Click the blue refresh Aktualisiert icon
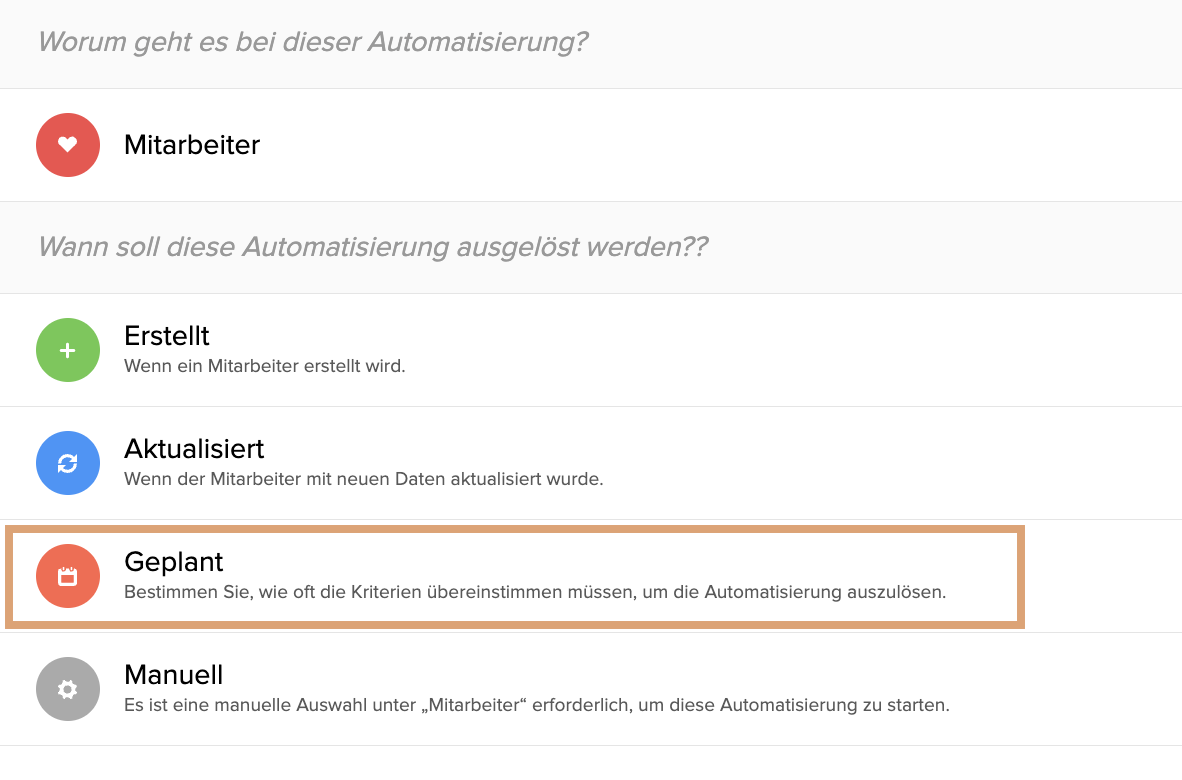 click(x=68, y=463)
